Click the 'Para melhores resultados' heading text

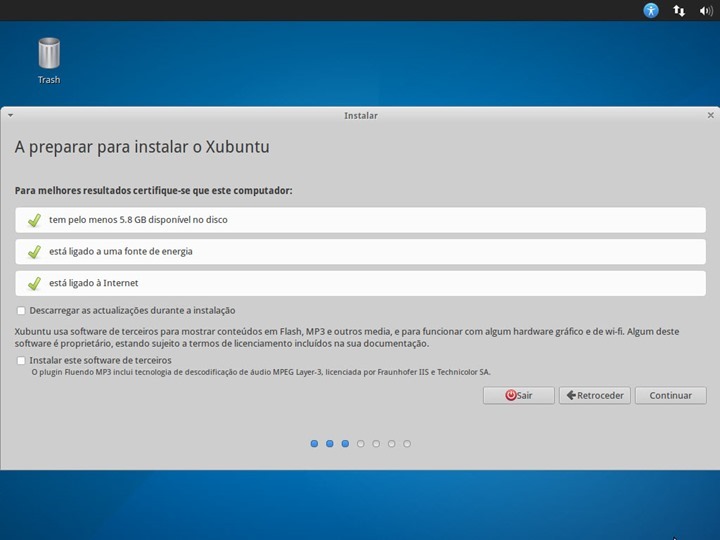click(153, 191)
